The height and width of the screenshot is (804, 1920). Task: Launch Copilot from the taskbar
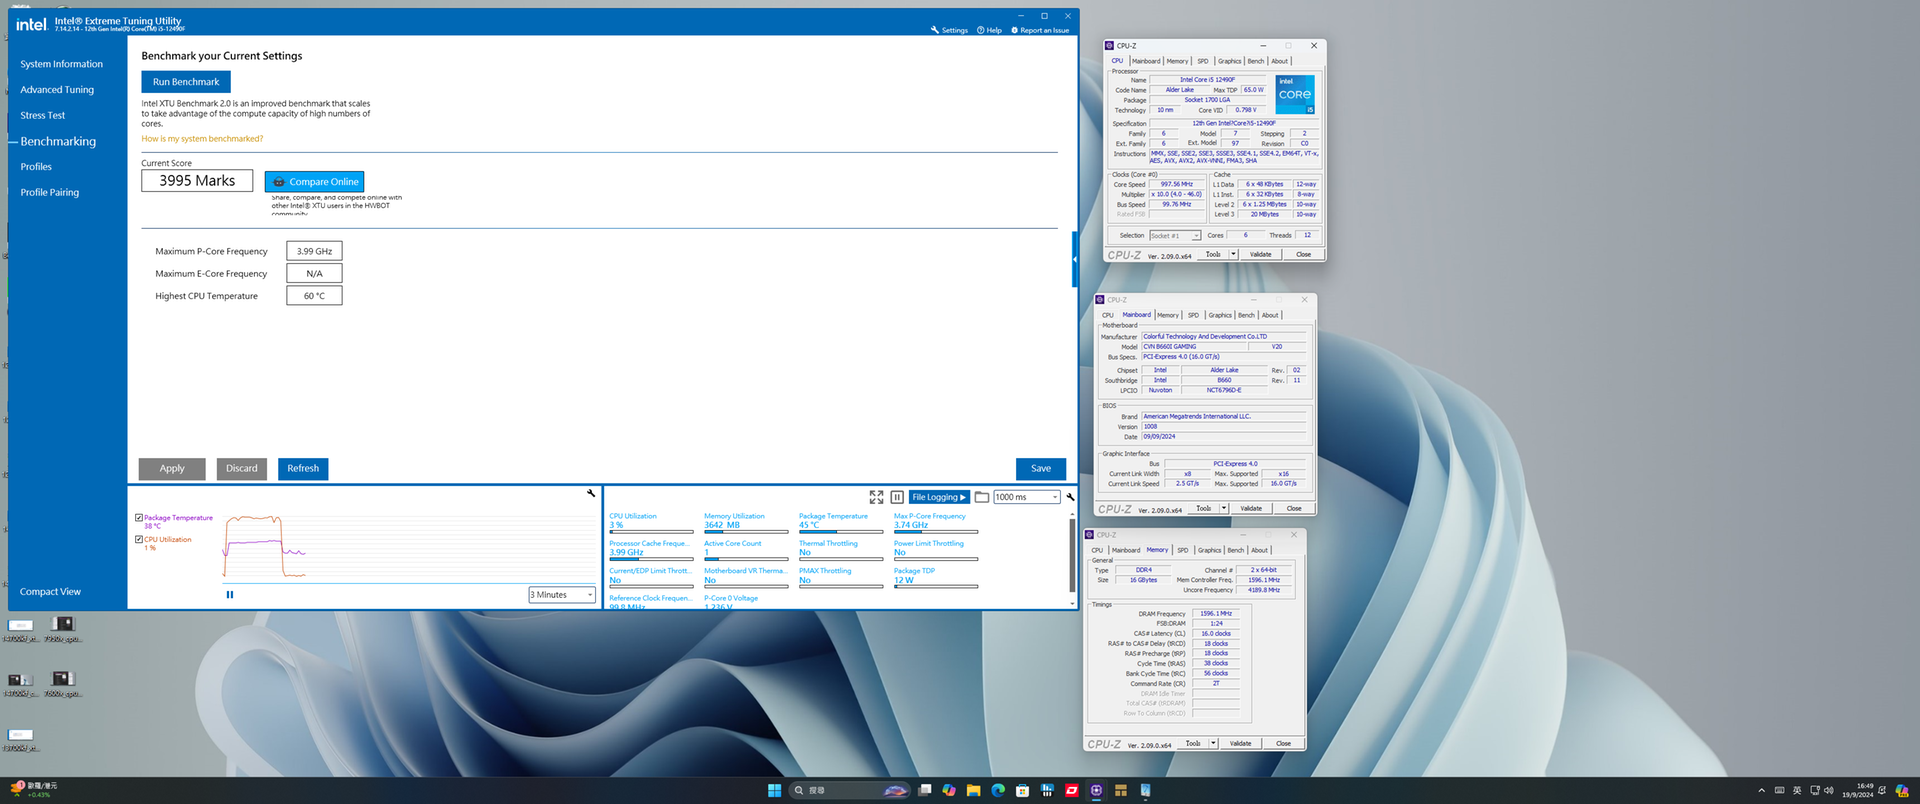pos(949,790)
